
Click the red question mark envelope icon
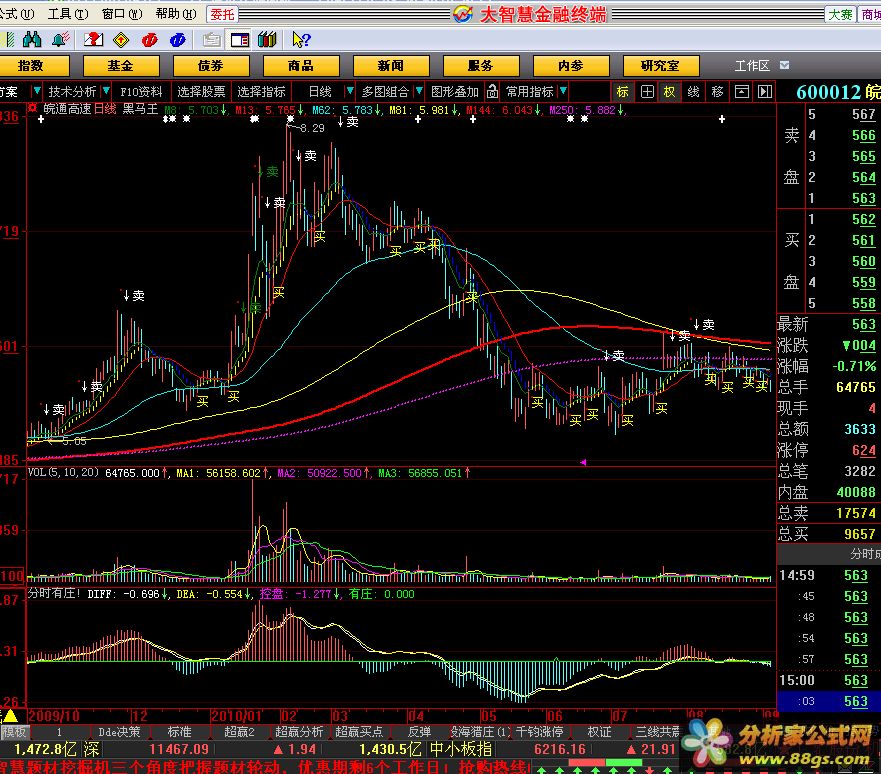(93, 39)
